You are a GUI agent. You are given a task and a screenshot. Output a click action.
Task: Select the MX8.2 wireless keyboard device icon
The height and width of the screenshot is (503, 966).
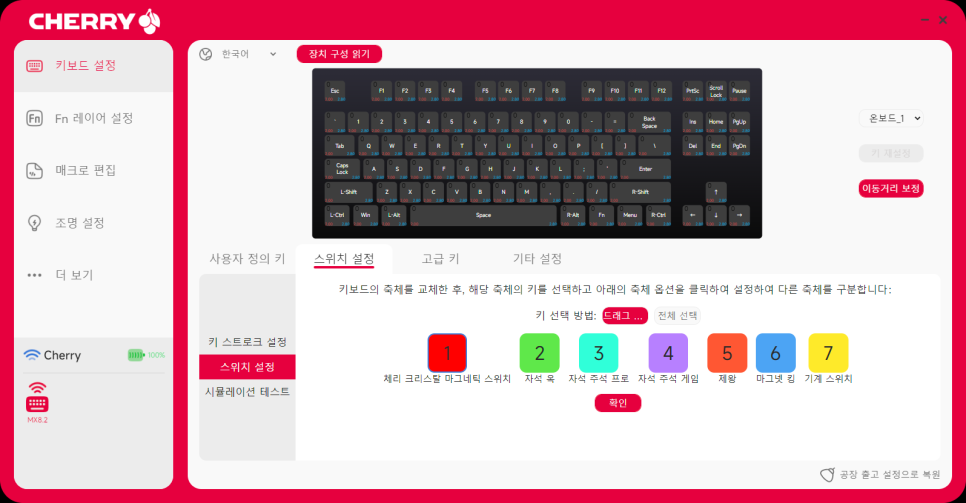pos(37,397)
